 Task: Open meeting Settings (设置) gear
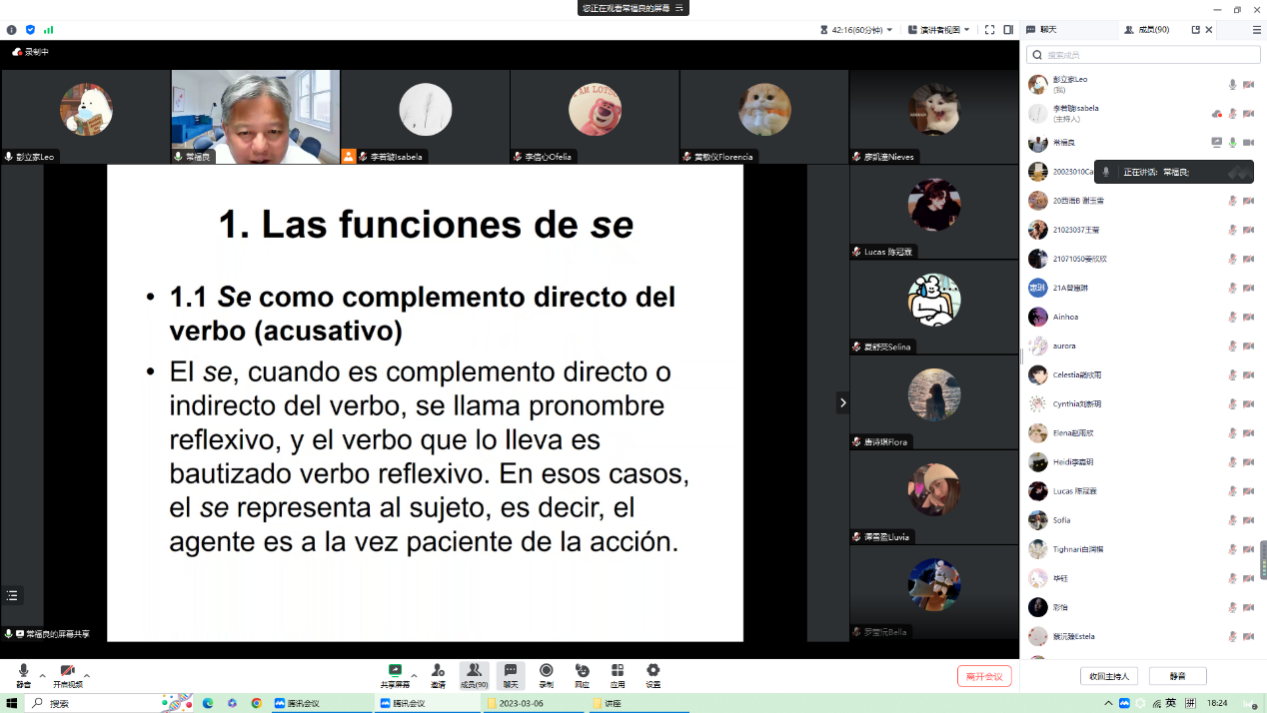click(653, 675)
